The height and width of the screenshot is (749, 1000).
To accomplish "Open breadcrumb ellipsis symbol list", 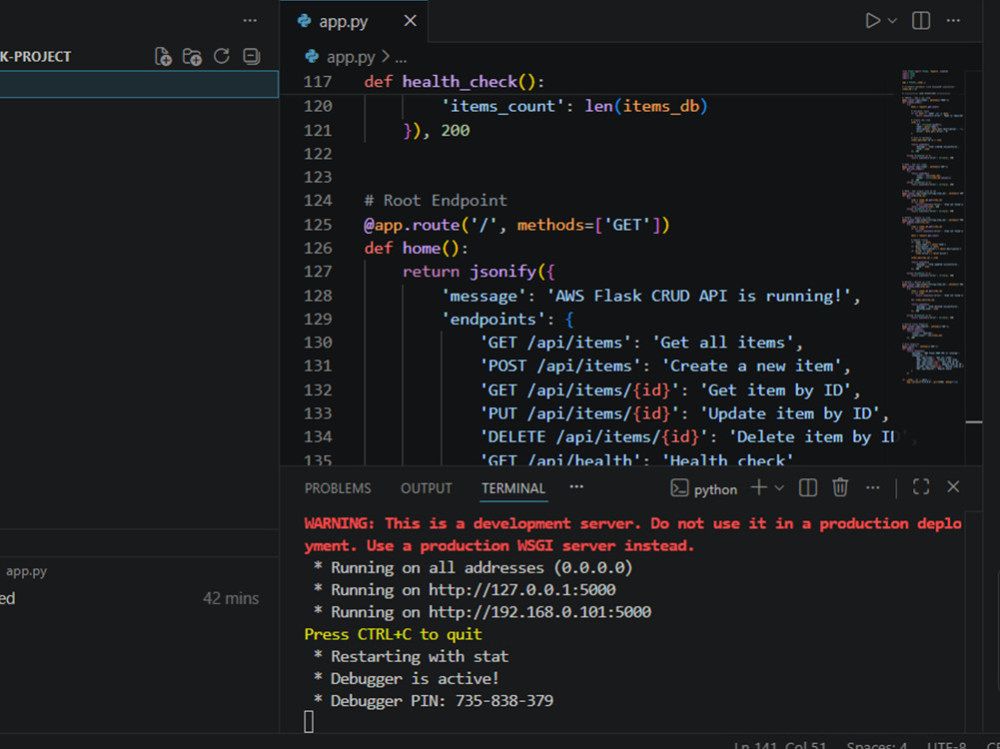I will [401, 59].
